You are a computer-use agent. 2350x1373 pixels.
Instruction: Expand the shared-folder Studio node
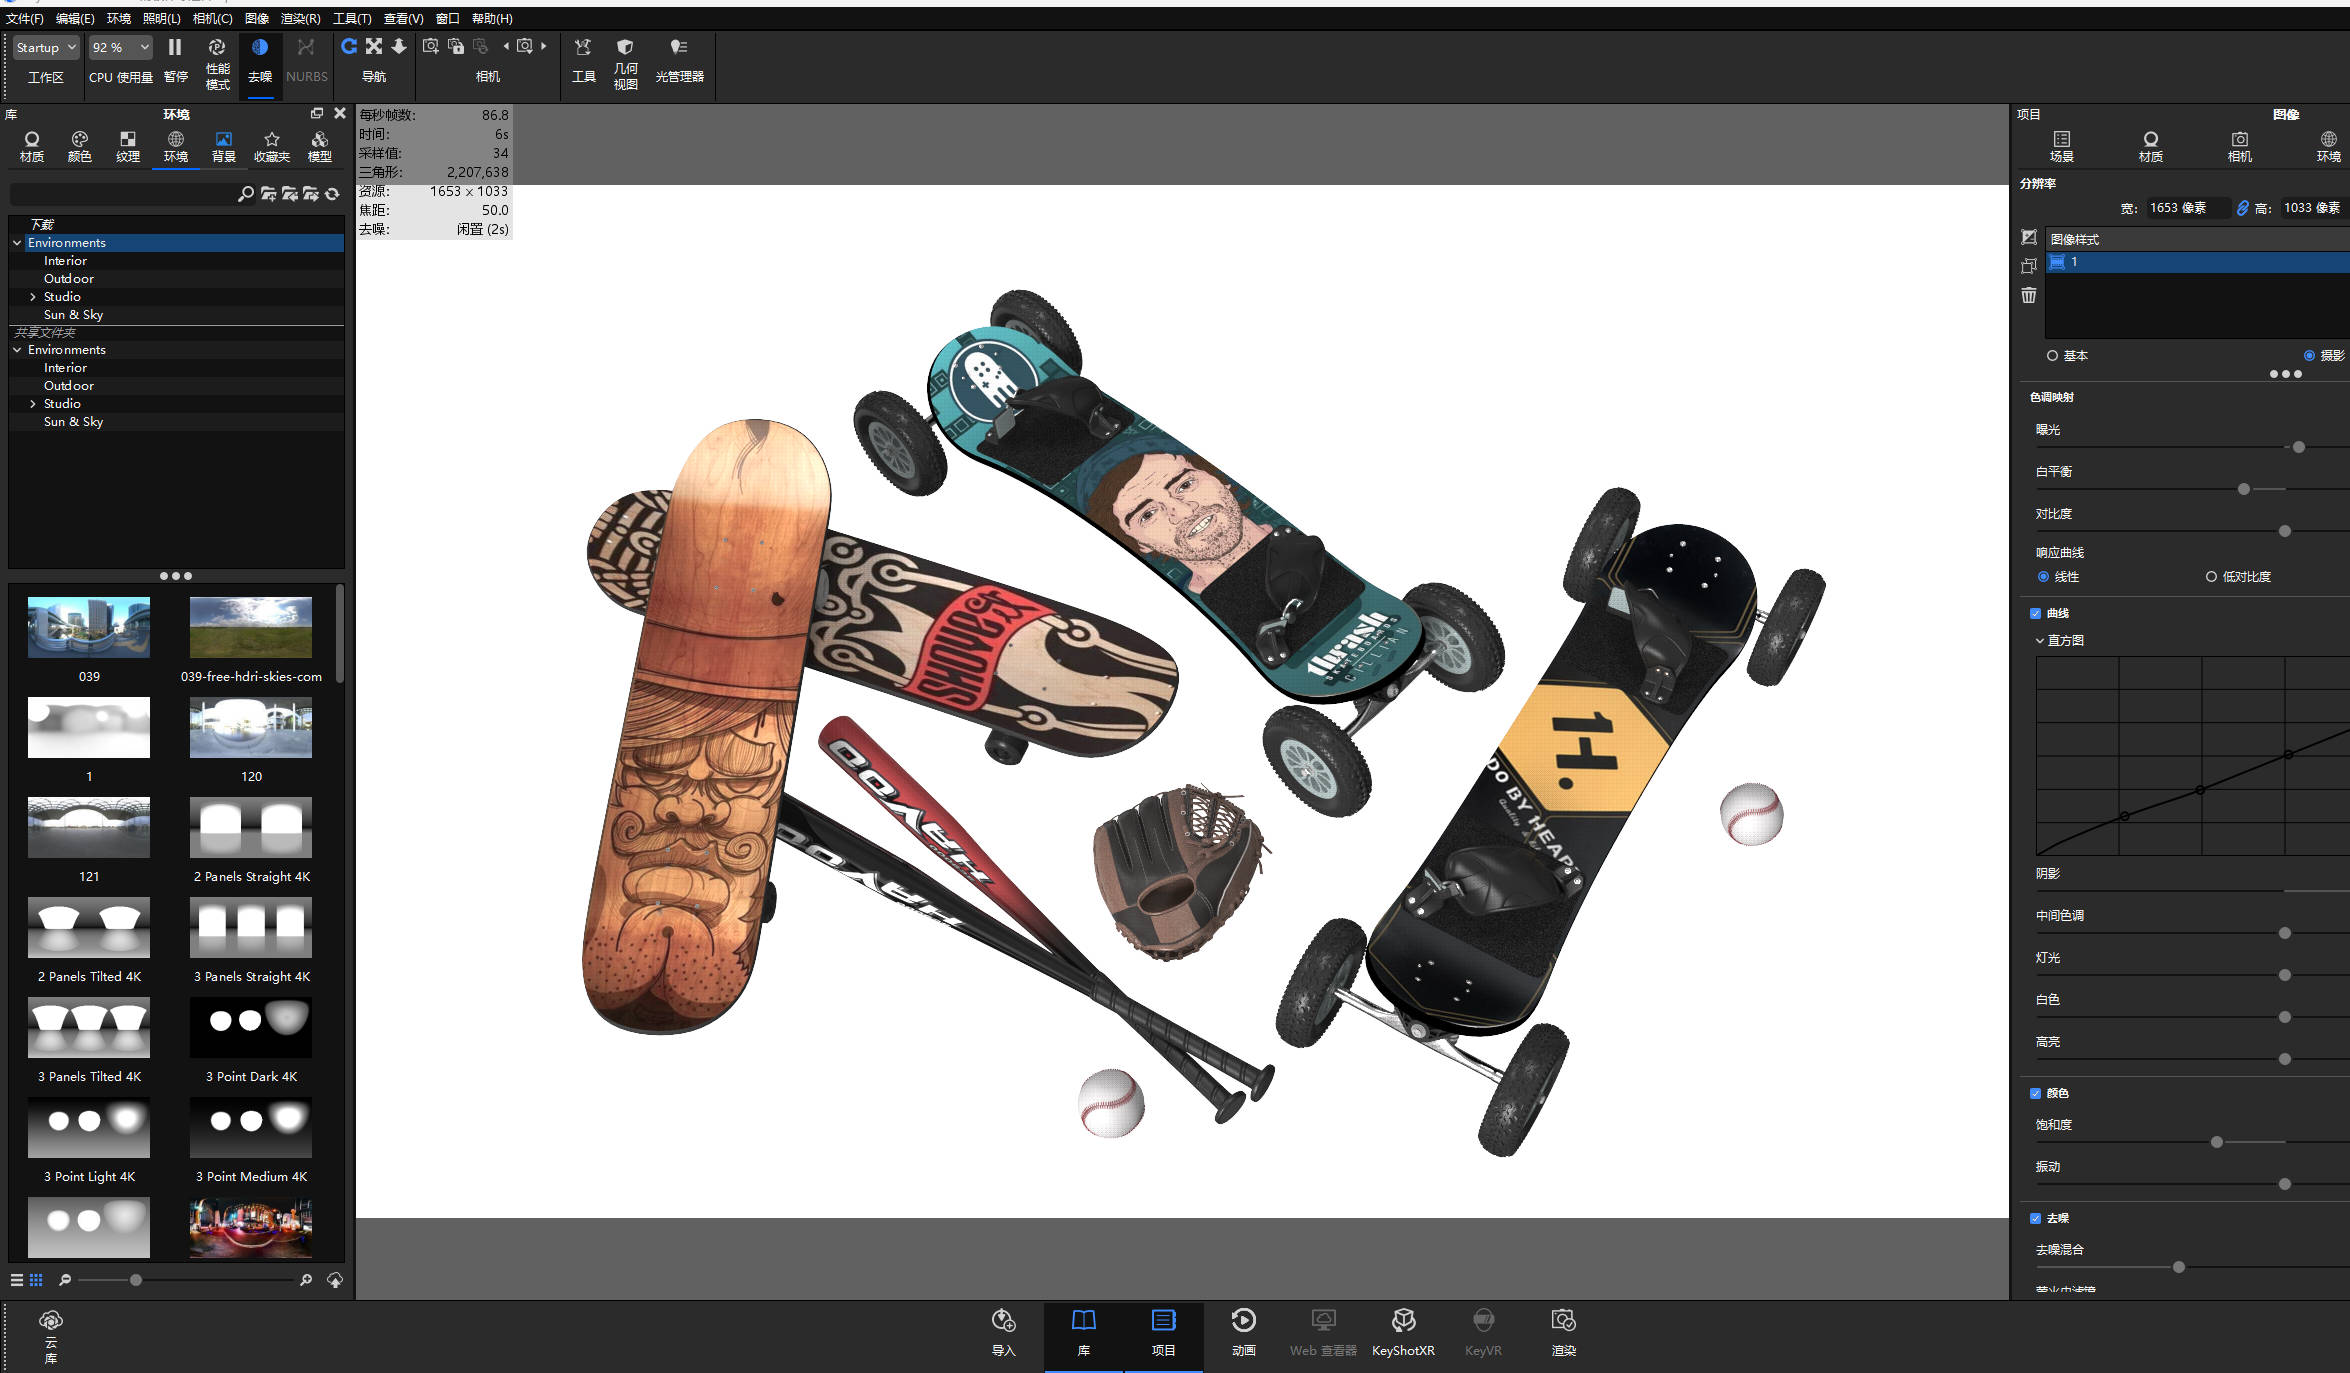pos(33,404)
